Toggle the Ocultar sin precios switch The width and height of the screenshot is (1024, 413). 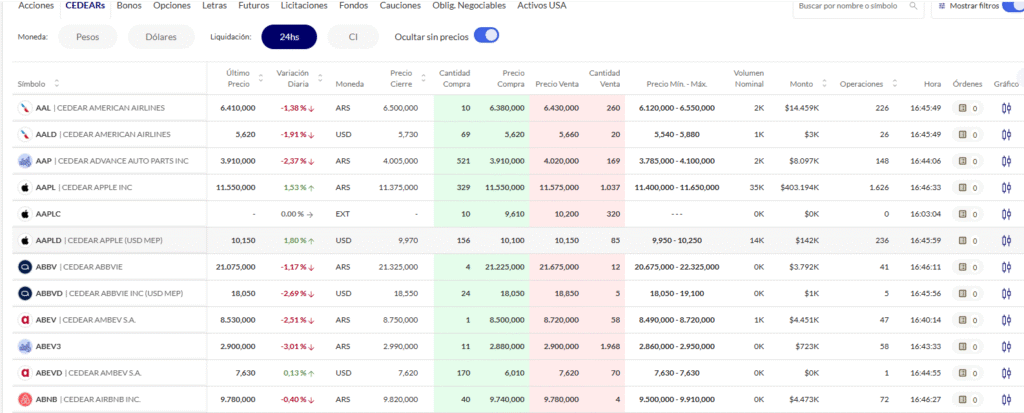click(x=486, y=36)
